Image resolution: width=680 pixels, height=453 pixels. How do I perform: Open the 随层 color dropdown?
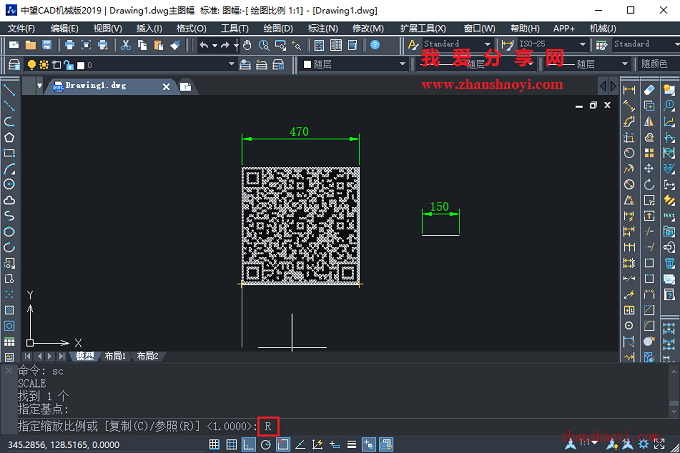402,64
